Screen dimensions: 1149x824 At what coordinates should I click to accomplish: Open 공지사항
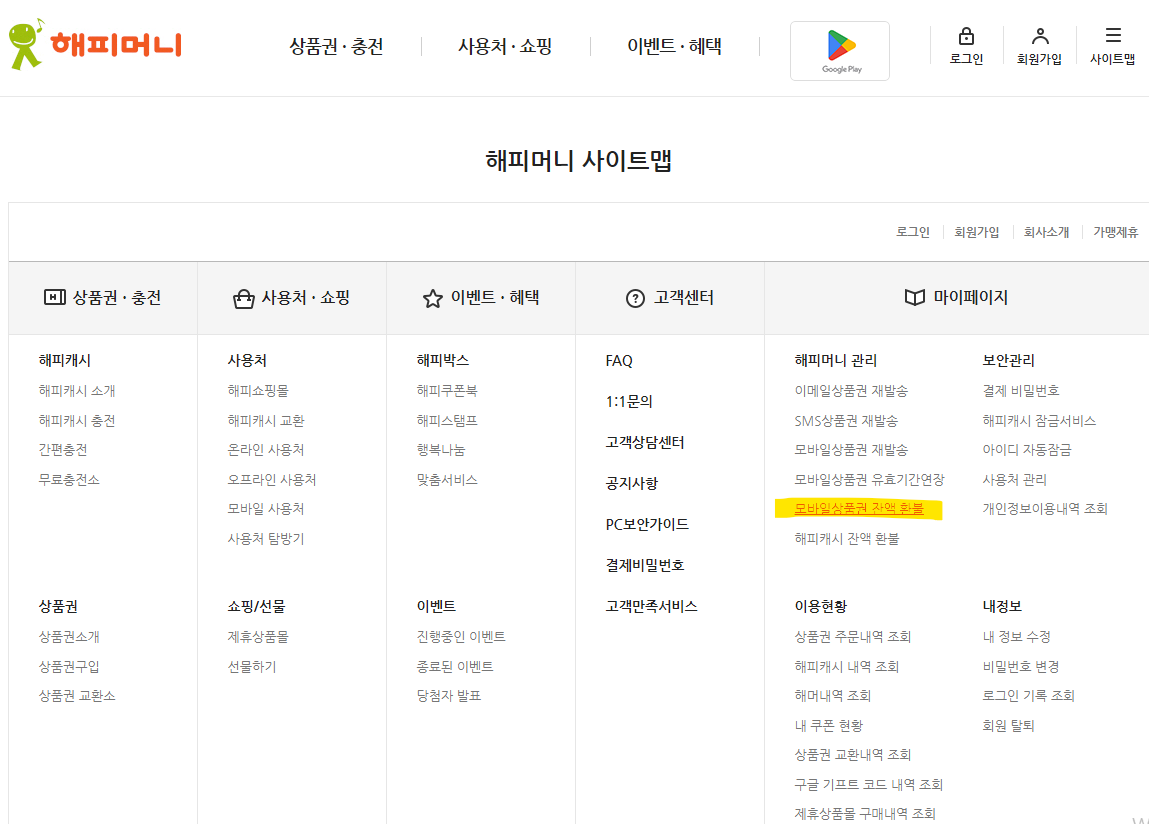click(x=632, y=483)
